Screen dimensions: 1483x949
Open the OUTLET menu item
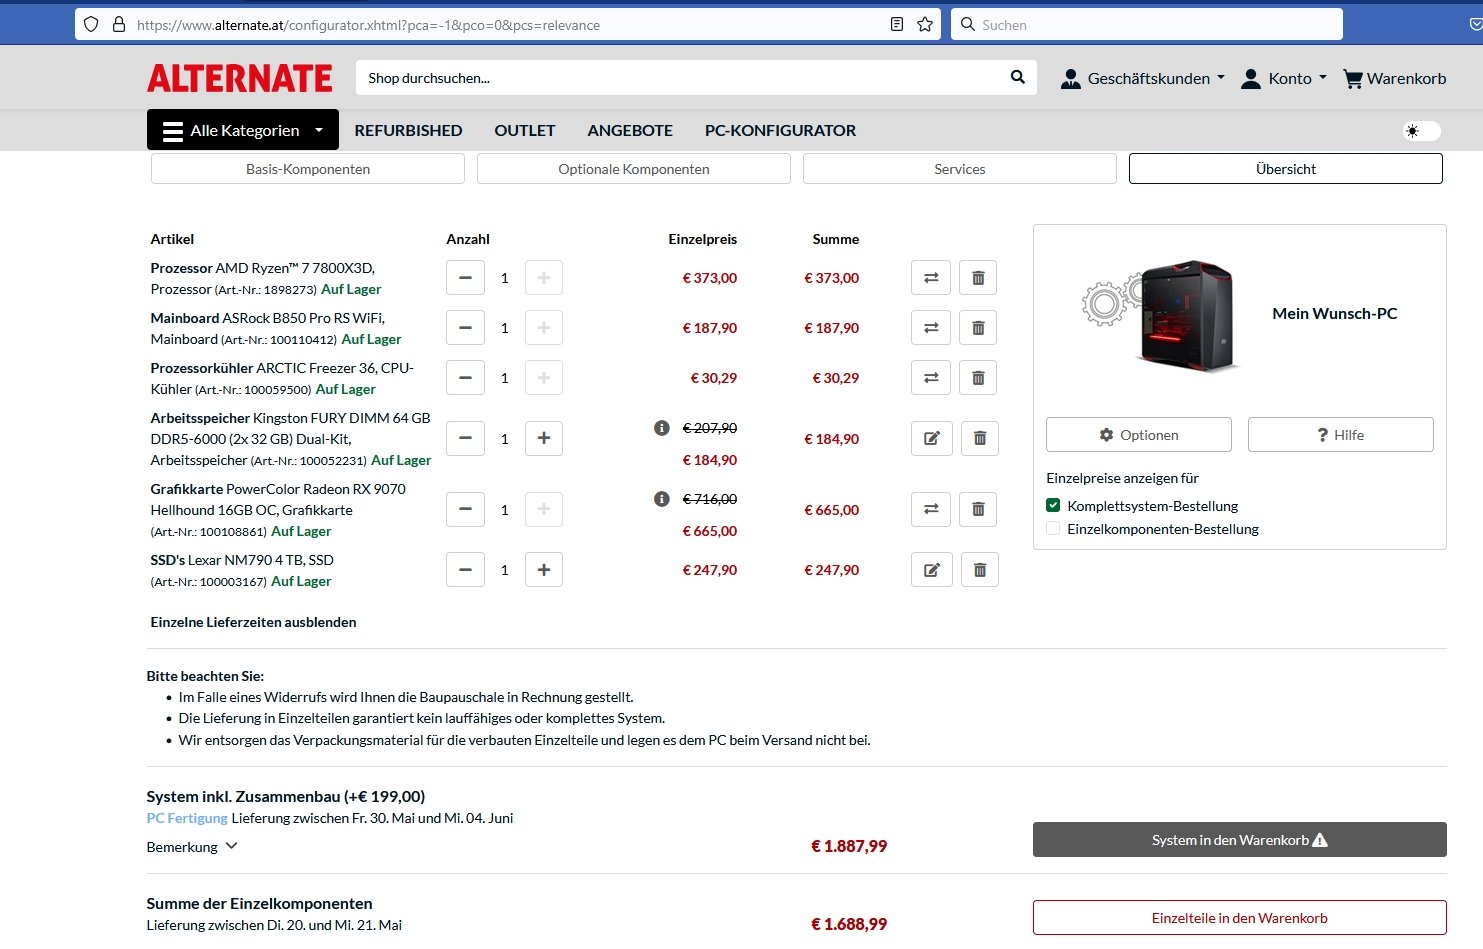525,130
